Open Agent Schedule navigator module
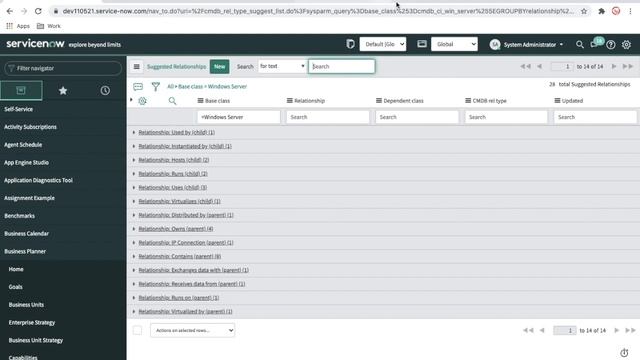 23,145
